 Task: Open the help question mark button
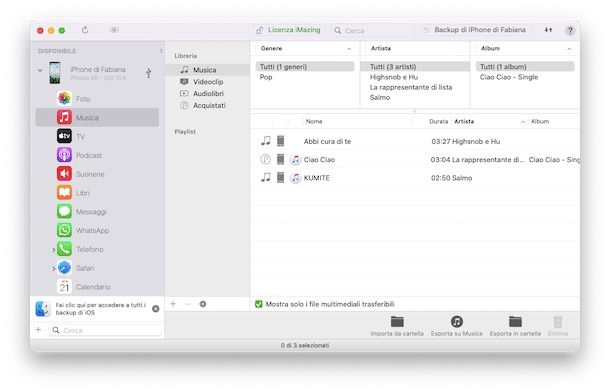tap(570, 30)
